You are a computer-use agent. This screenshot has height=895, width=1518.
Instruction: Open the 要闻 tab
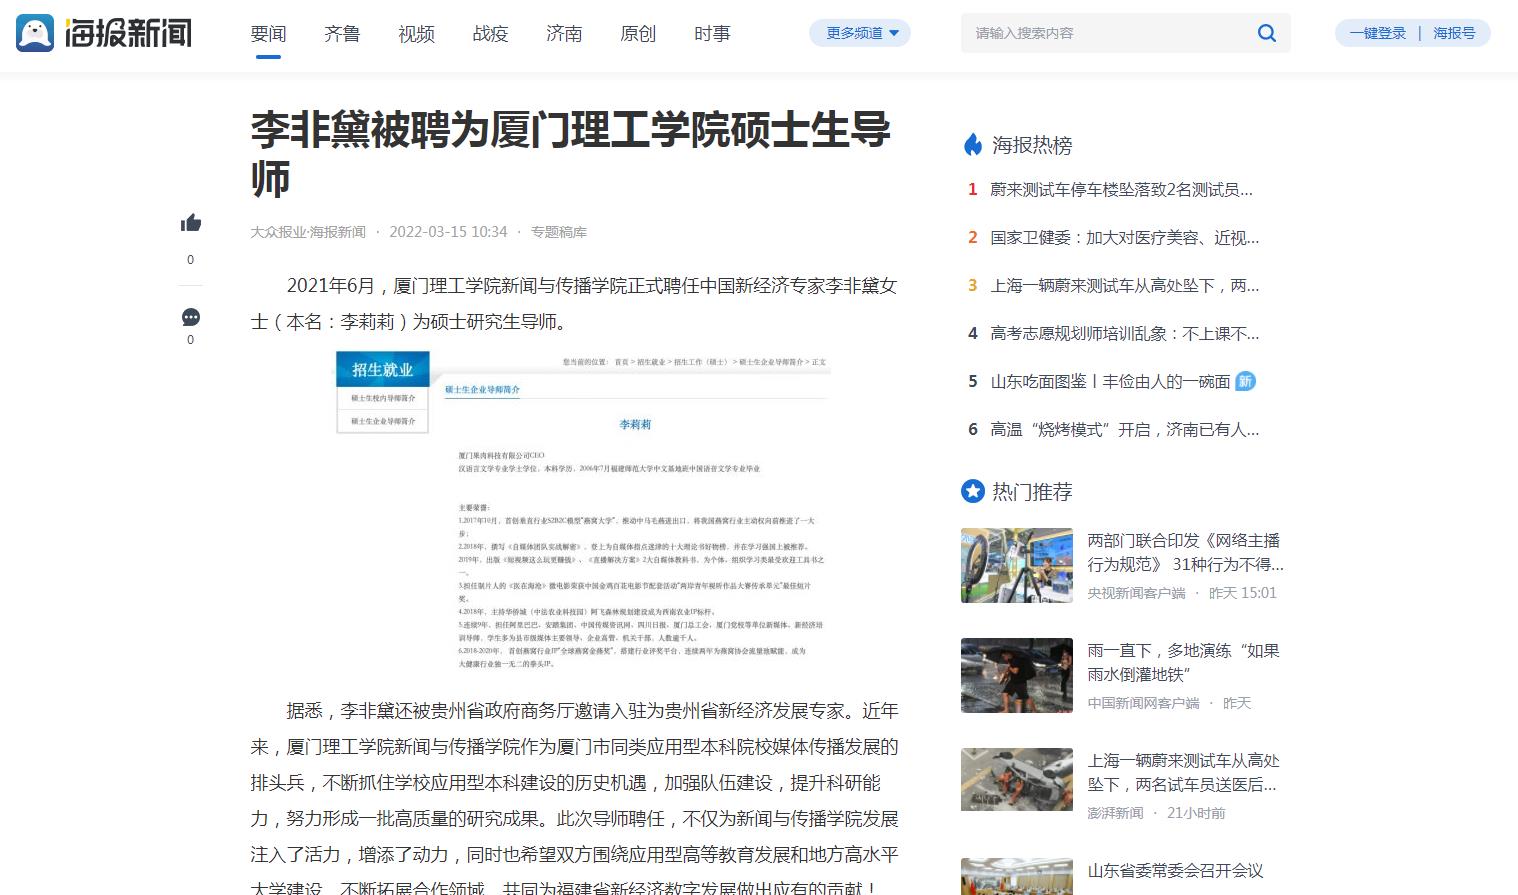[268, 34]
